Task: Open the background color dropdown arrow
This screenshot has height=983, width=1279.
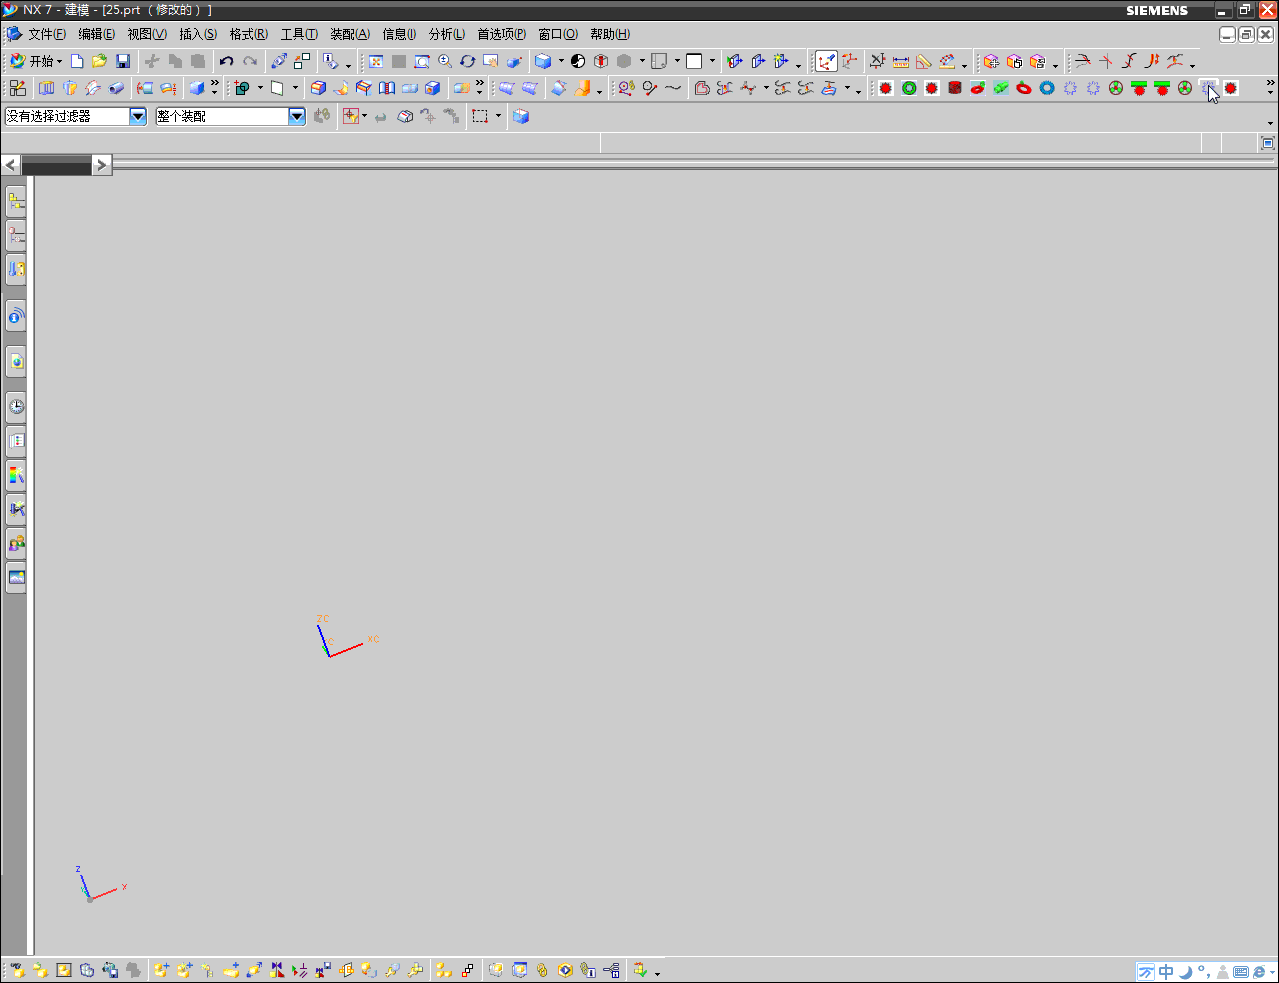Action: pos(712,61)
